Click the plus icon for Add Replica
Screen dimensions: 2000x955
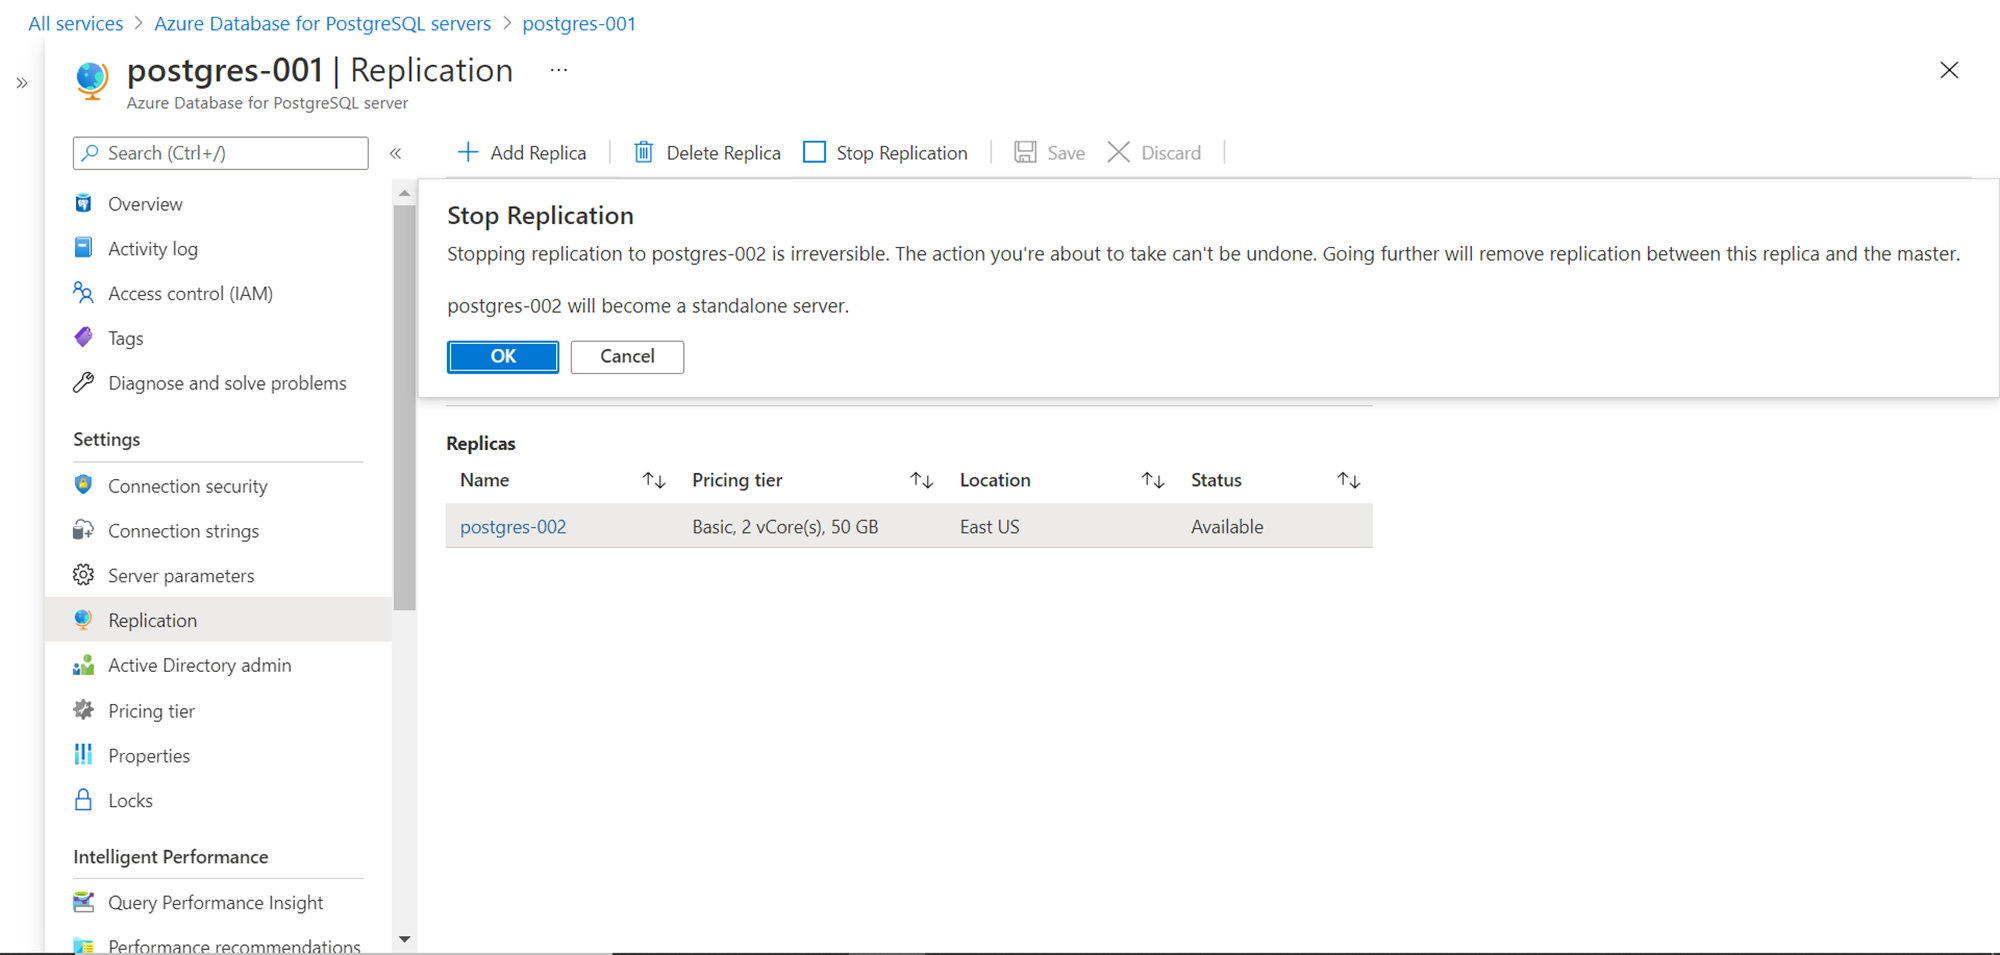pyautogui.click(x=467, y=152)
